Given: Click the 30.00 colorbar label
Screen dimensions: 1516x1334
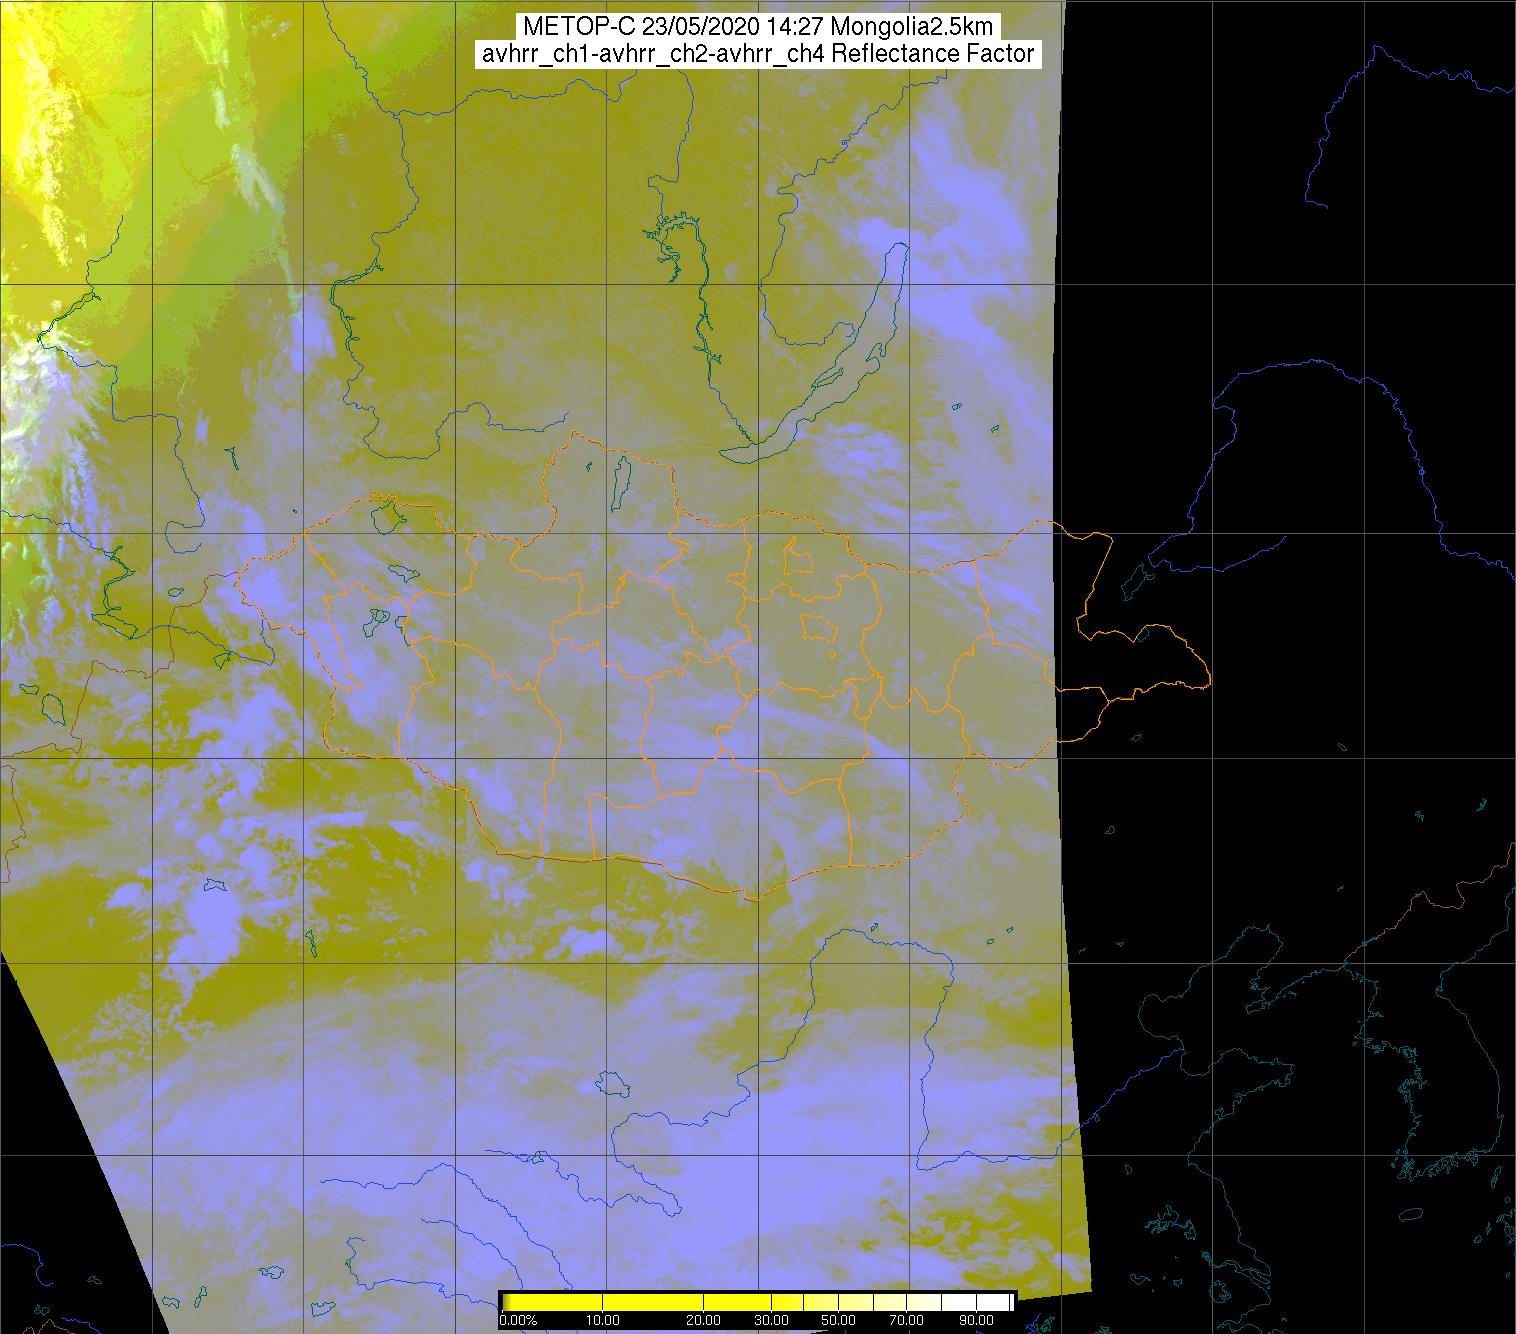Looking at the screenshot, I should pyautogui.click(x=771, y=1320).
